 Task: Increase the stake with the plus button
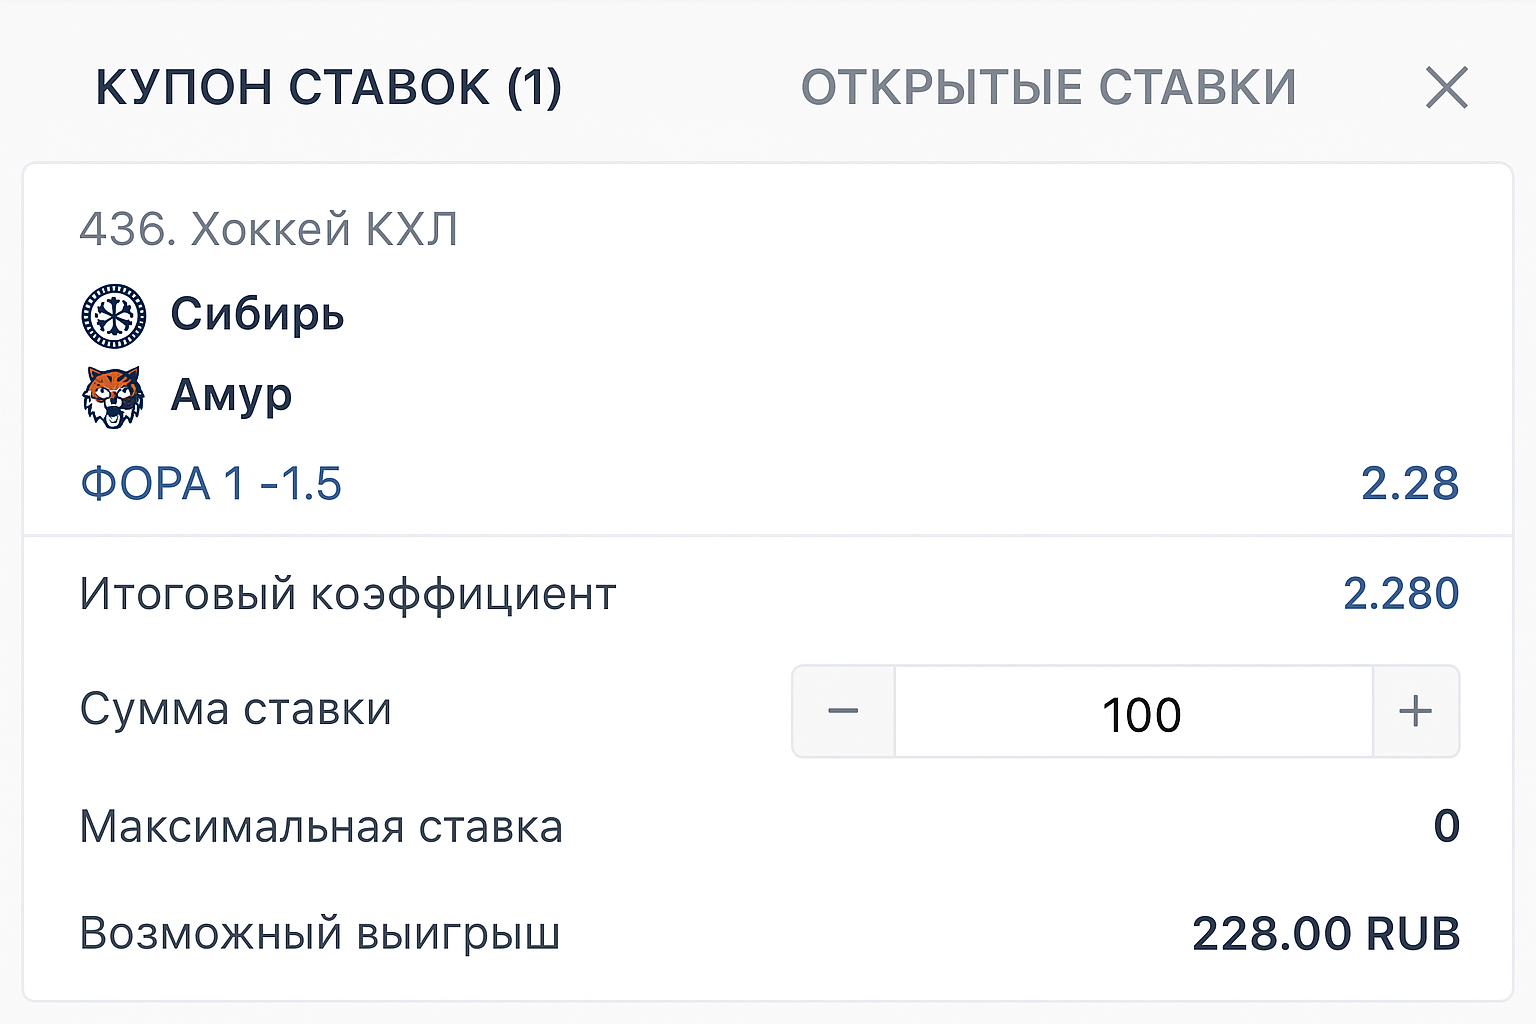(1415, 712)
